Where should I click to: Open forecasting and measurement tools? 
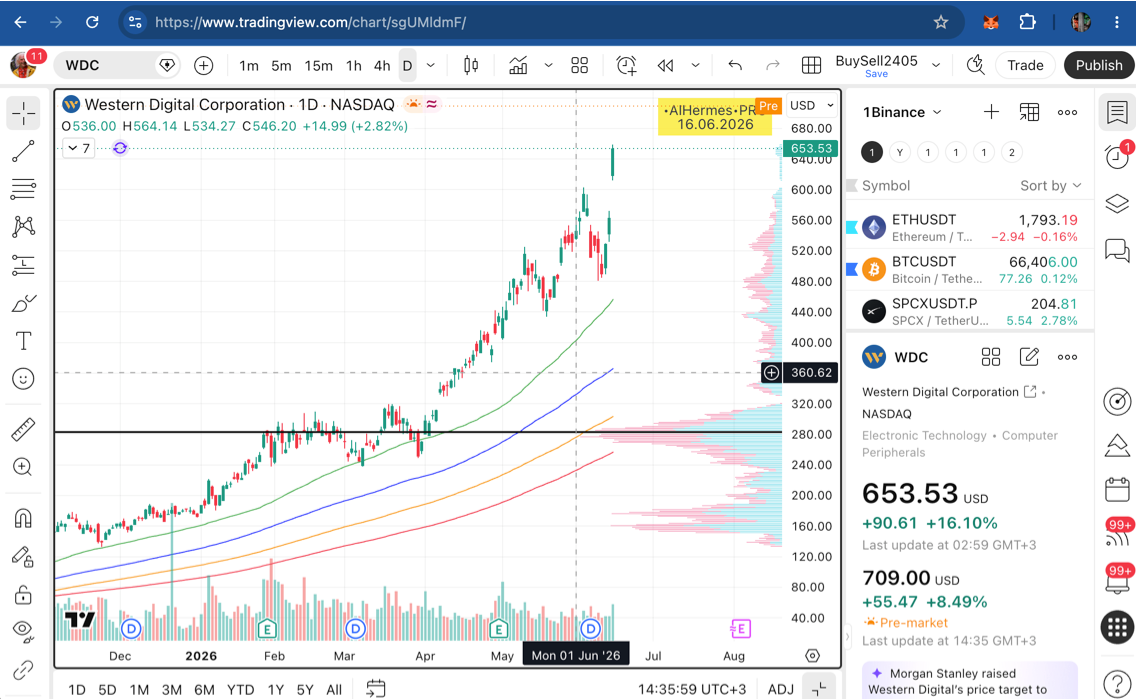pos(23,265)
